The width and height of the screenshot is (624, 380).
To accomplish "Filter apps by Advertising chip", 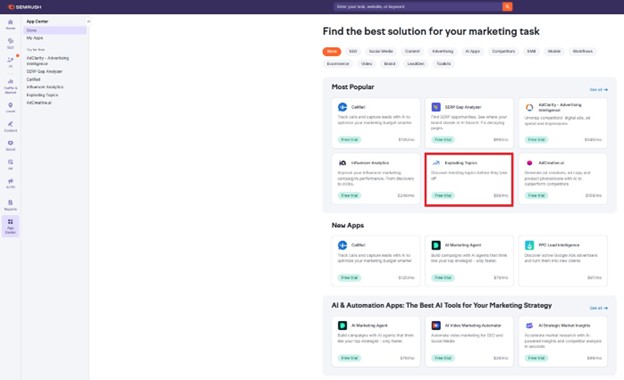I will coord(443,51).
